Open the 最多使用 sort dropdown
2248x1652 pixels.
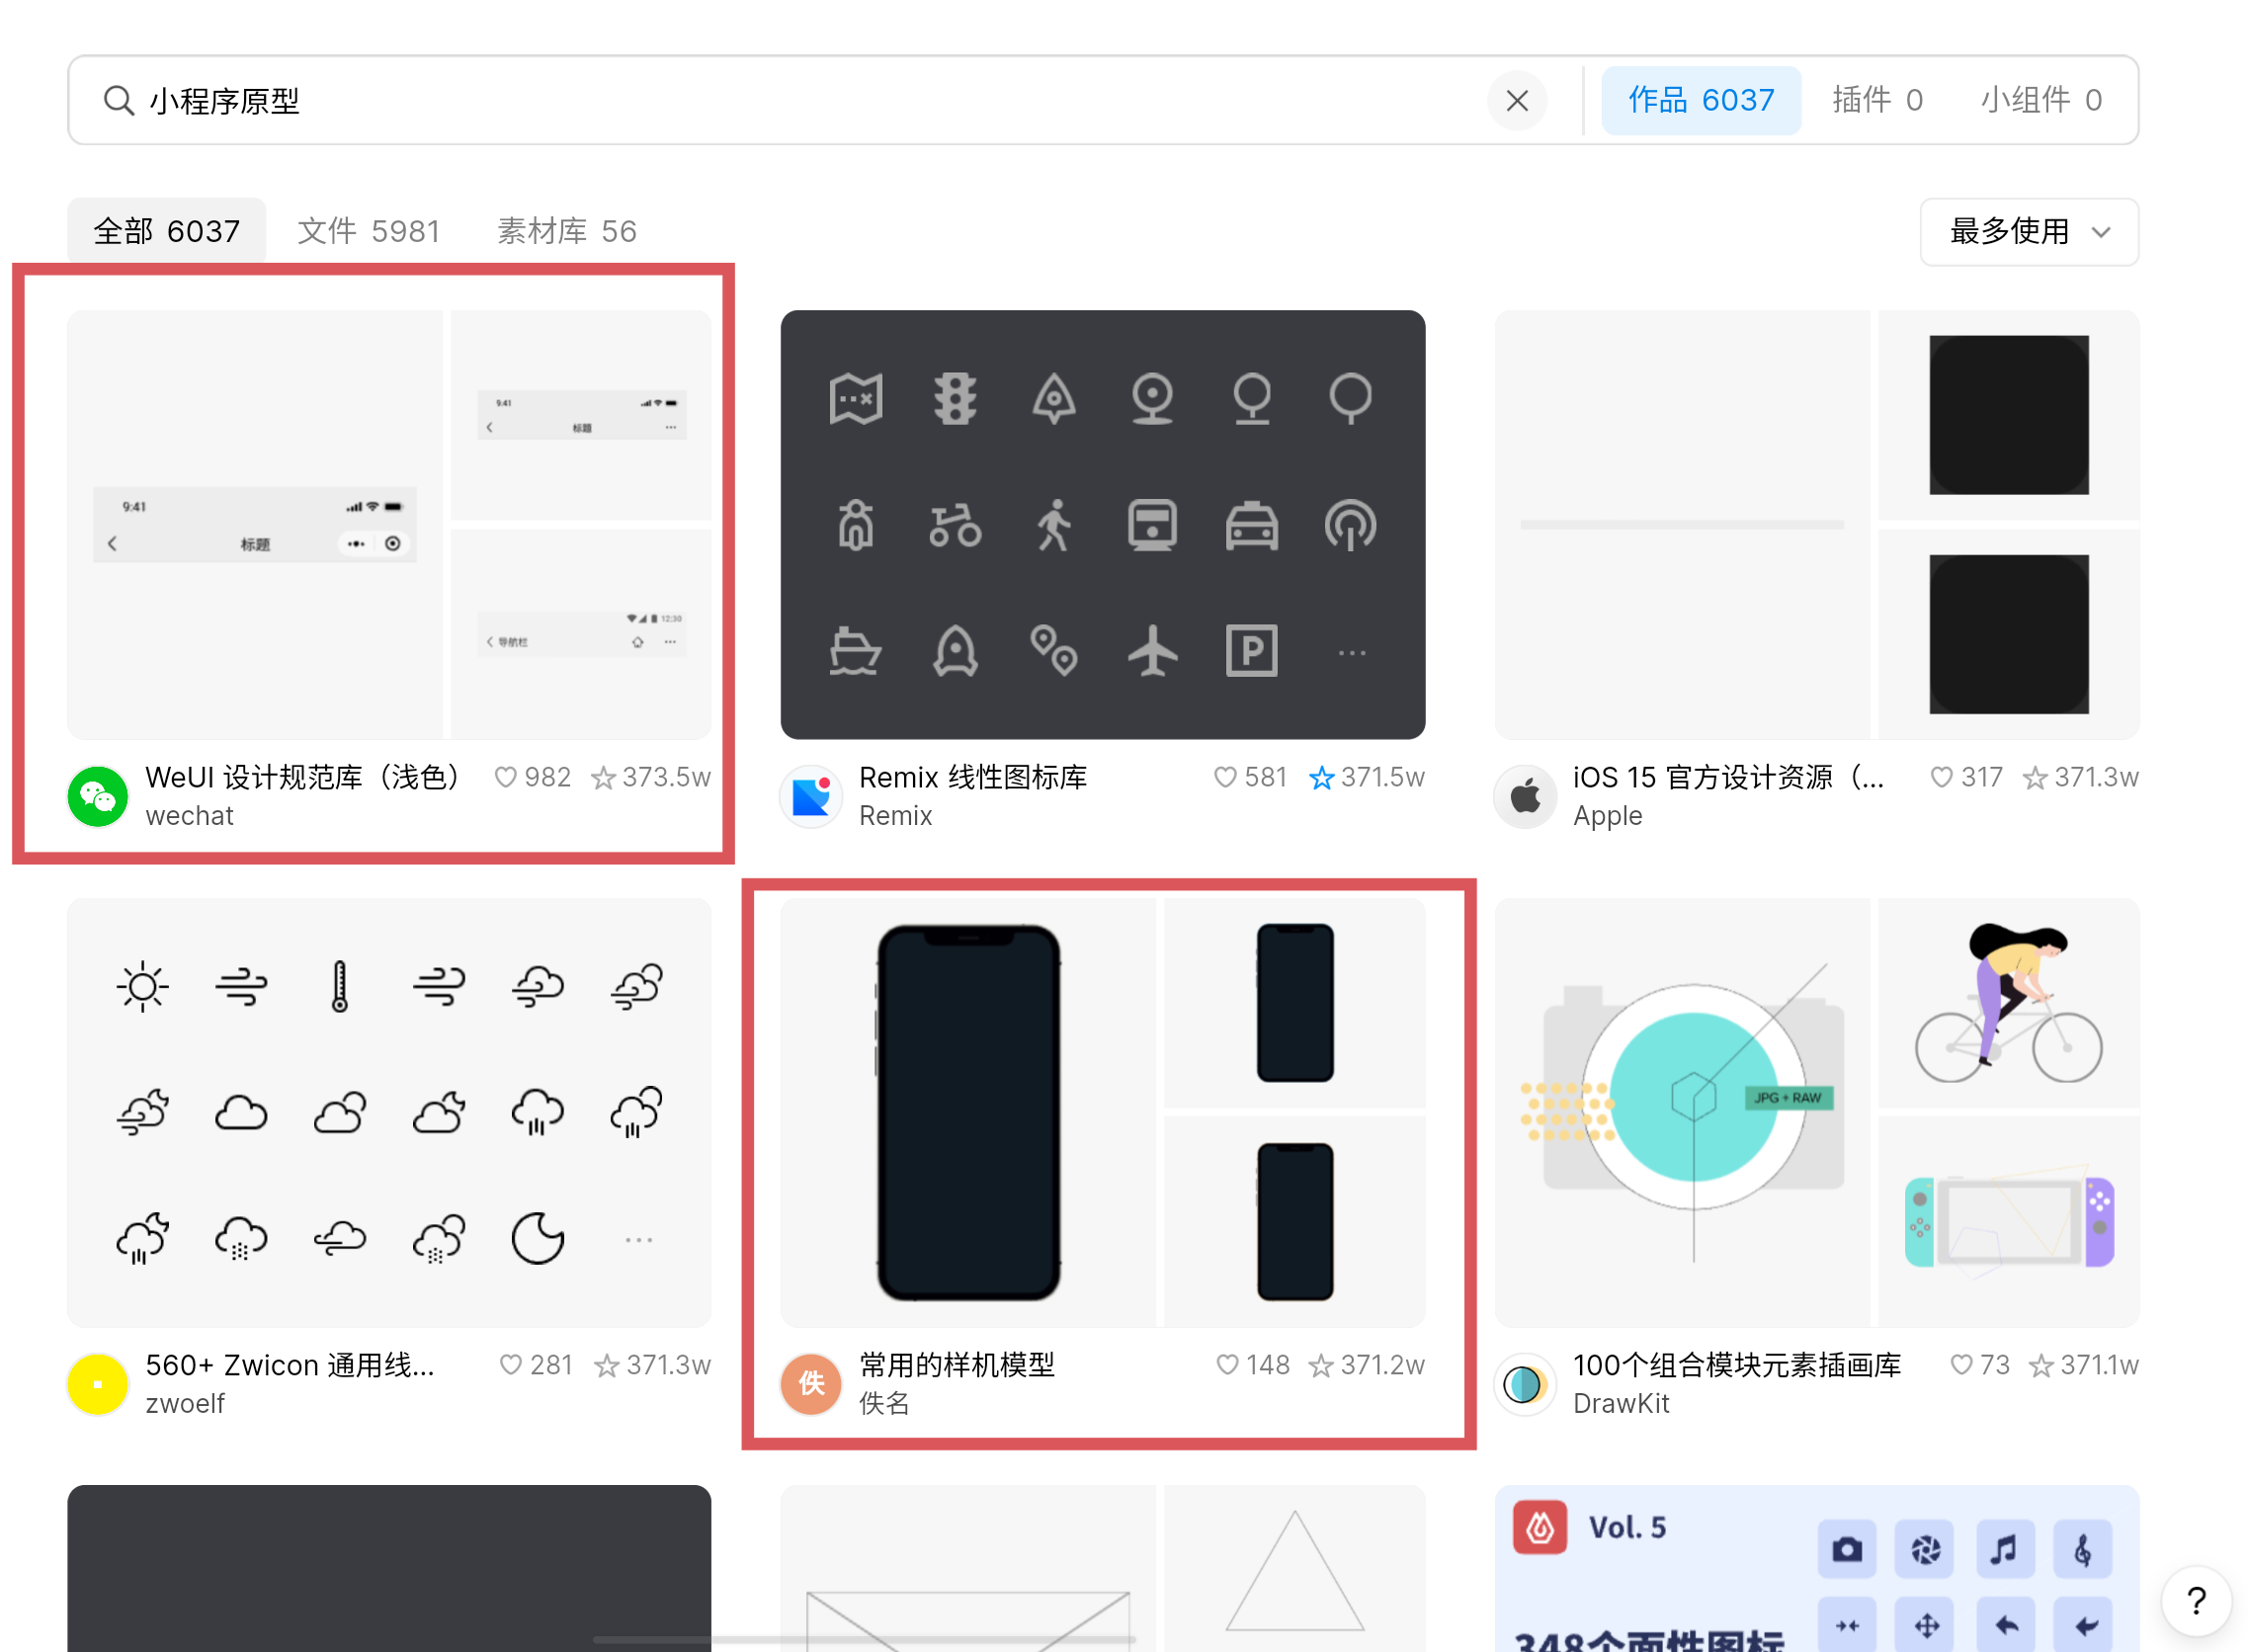[2028, 231]
